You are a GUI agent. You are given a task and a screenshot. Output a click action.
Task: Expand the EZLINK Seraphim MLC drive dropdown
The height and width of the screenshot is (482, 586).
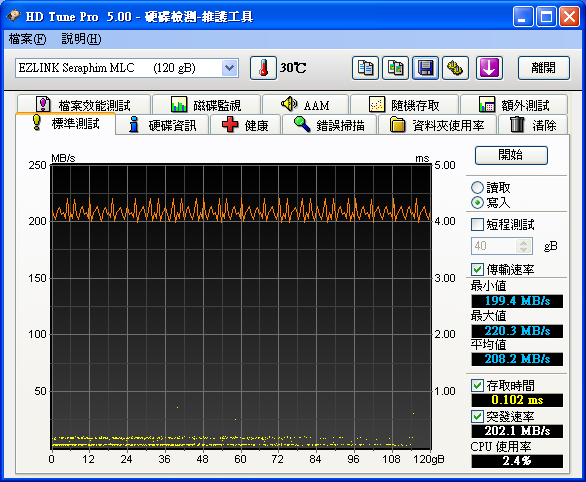(229, 68)
